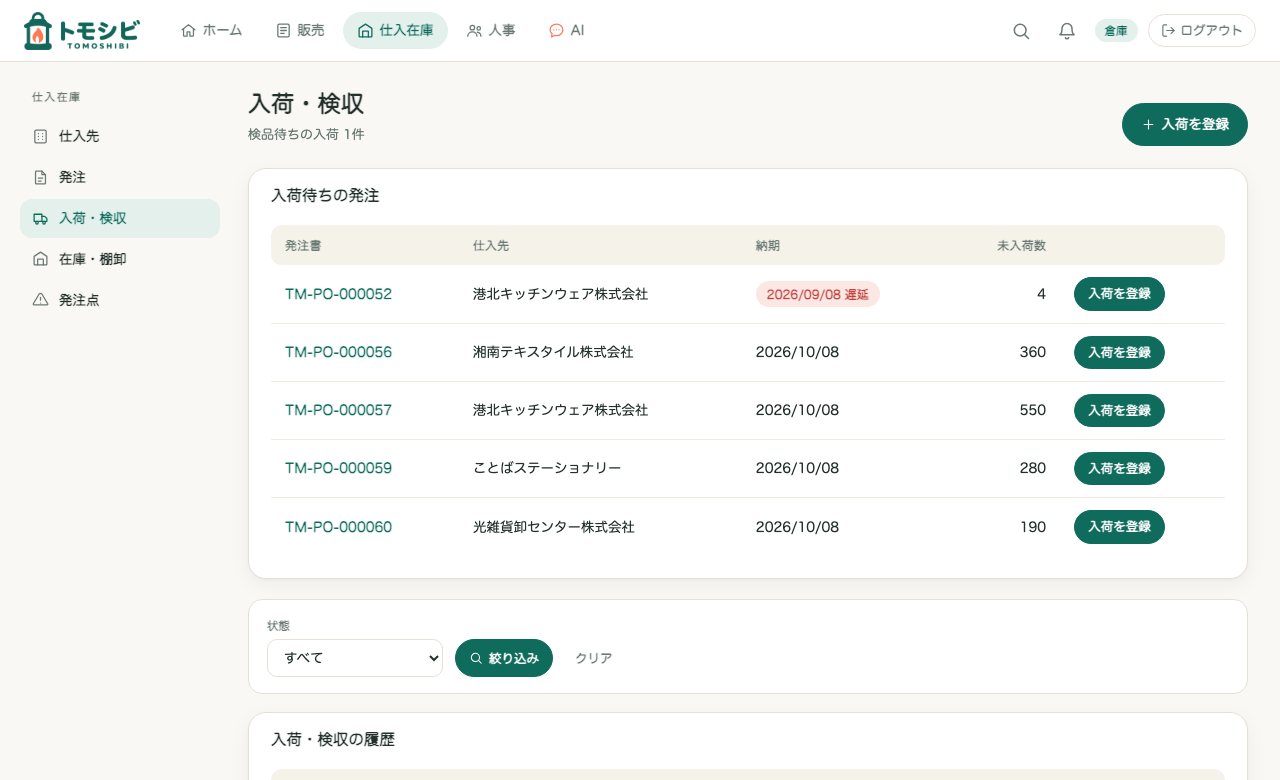Click the 2026/09/08 遅延 badge
Viewport: 1280px width, 780px height.
(x=818, y=294)
